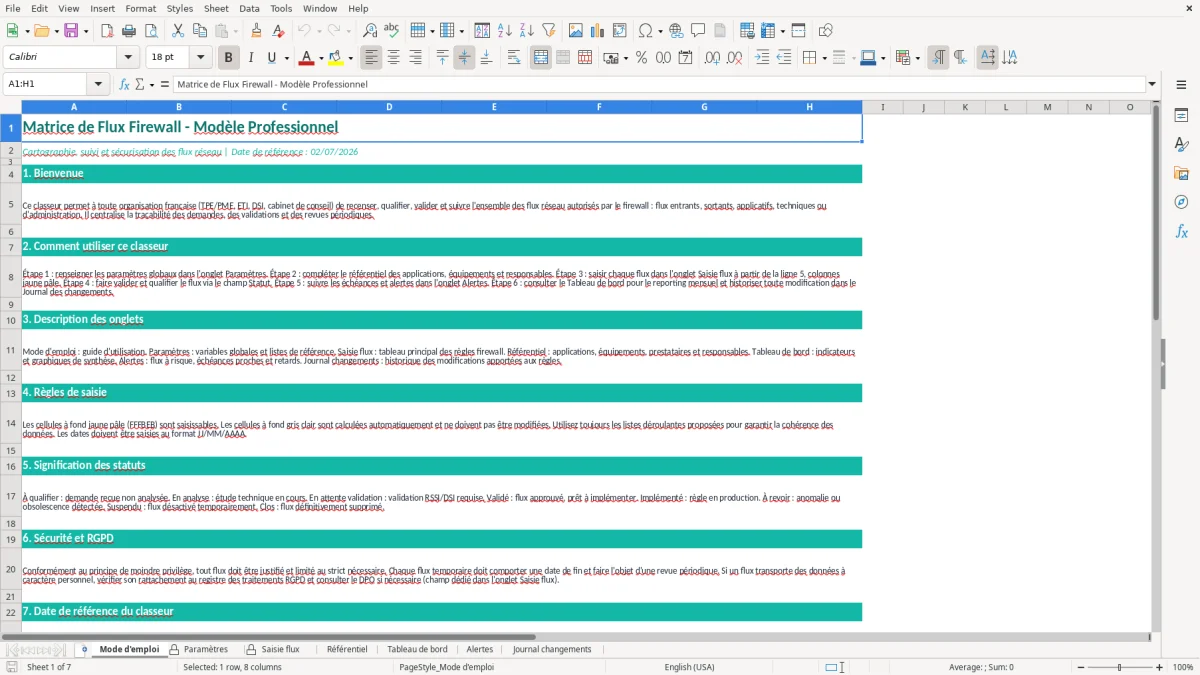Open the Sheet menu
The height and width of the screenshot is (675, 1200).
[x=216, y=8]
